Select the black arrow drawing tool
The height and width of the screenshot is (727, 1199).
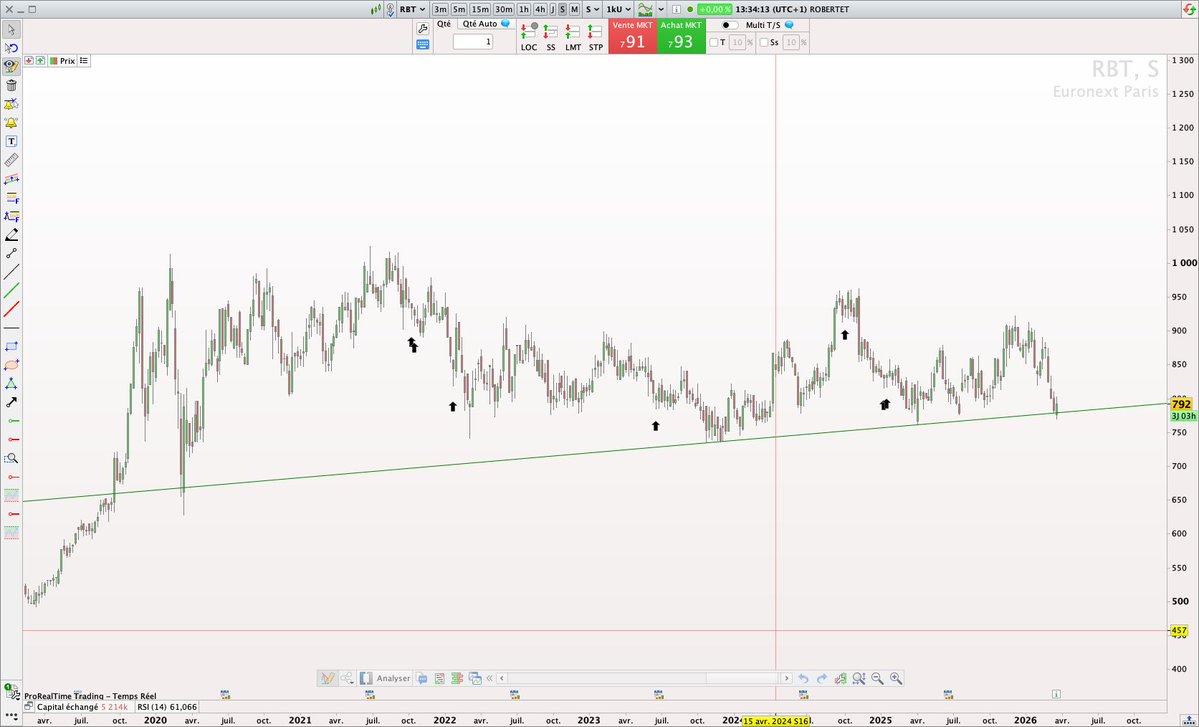(11, 402)
